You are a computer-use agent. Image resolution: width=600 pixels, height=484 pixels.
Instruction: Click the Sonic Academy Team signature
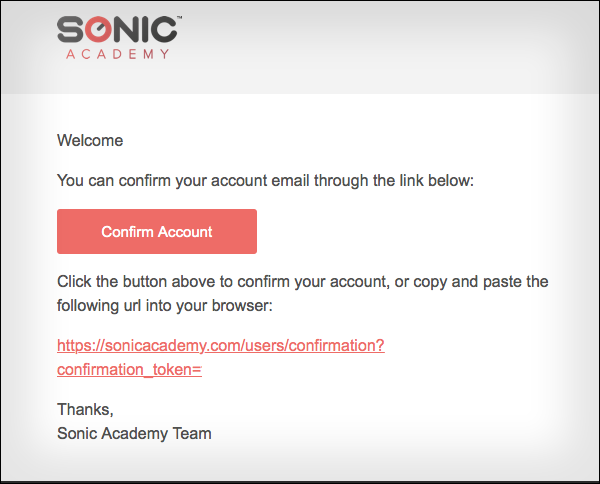134,434
